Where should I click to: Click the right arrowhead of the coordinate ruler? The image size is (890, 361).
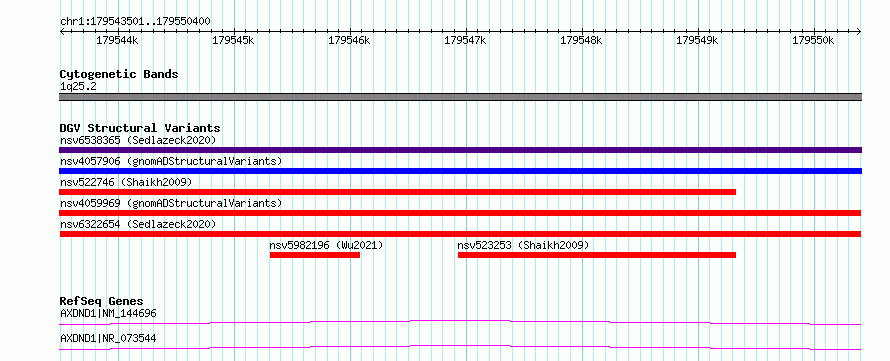[859, 31]
